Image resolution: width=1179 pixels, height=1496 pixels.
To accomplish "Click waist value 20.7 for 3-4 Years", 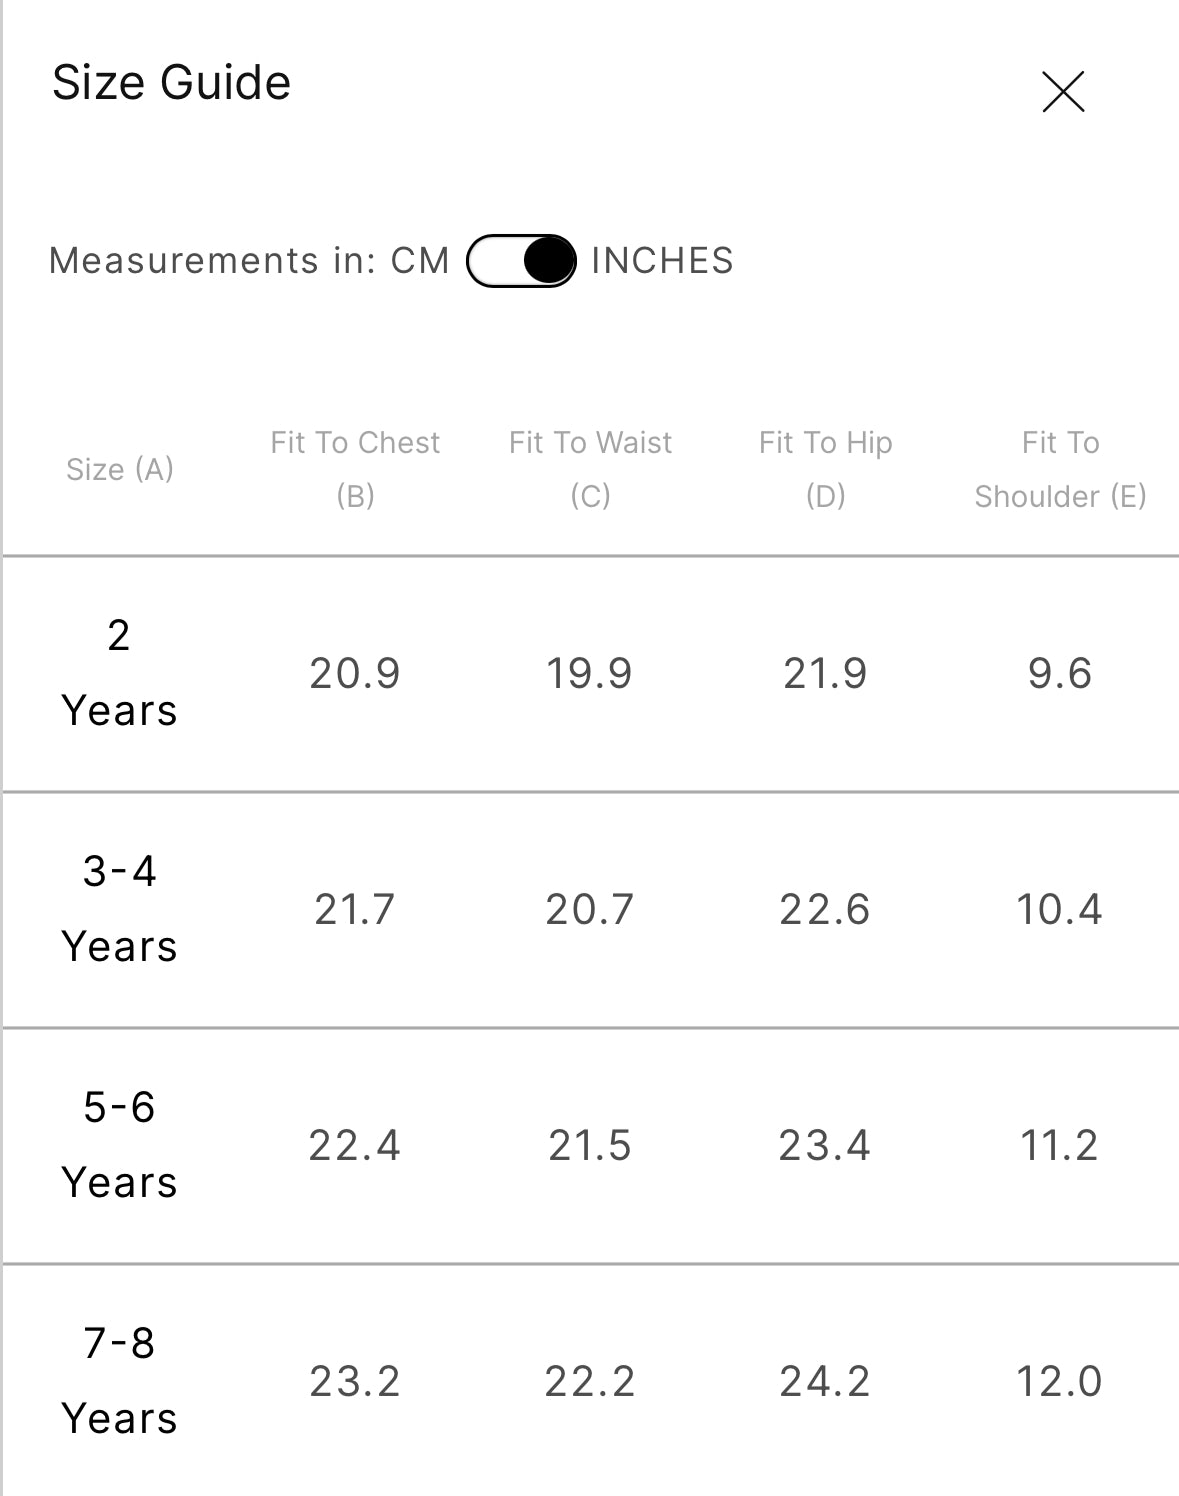I will (x=590, y=910).
